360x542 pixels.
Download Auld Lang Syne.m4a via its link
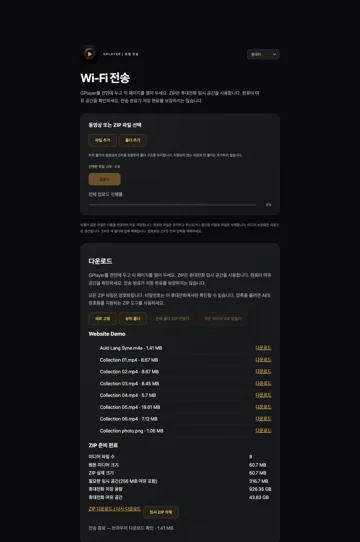(x=263, y=348)
